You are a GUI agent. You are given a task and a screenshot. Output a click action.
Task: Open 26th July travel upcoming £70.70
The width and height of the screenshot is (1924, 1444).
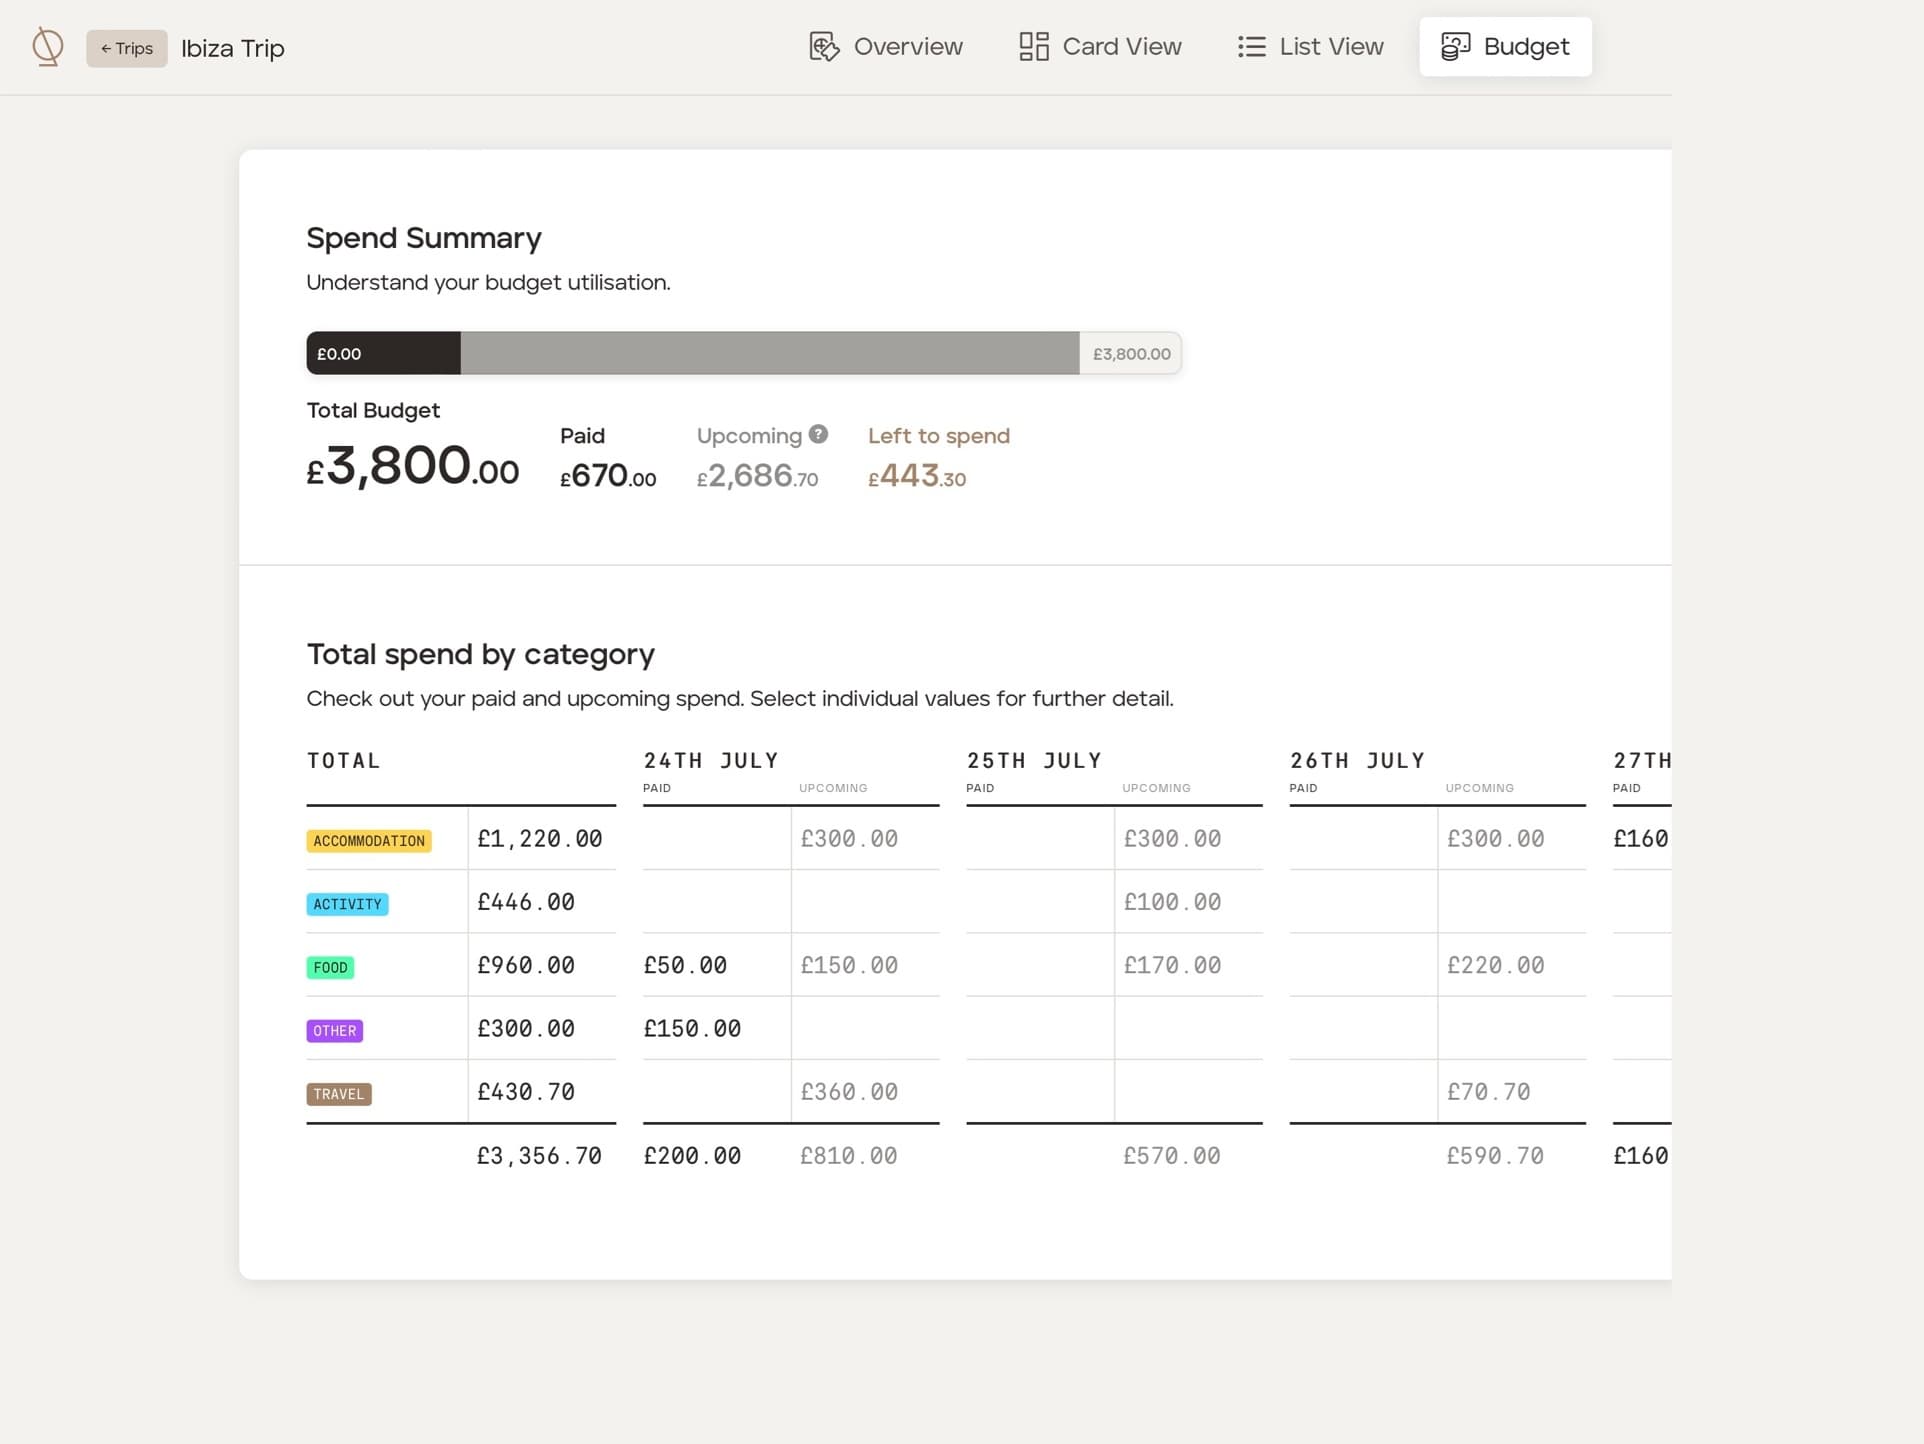point(1488,1092)
